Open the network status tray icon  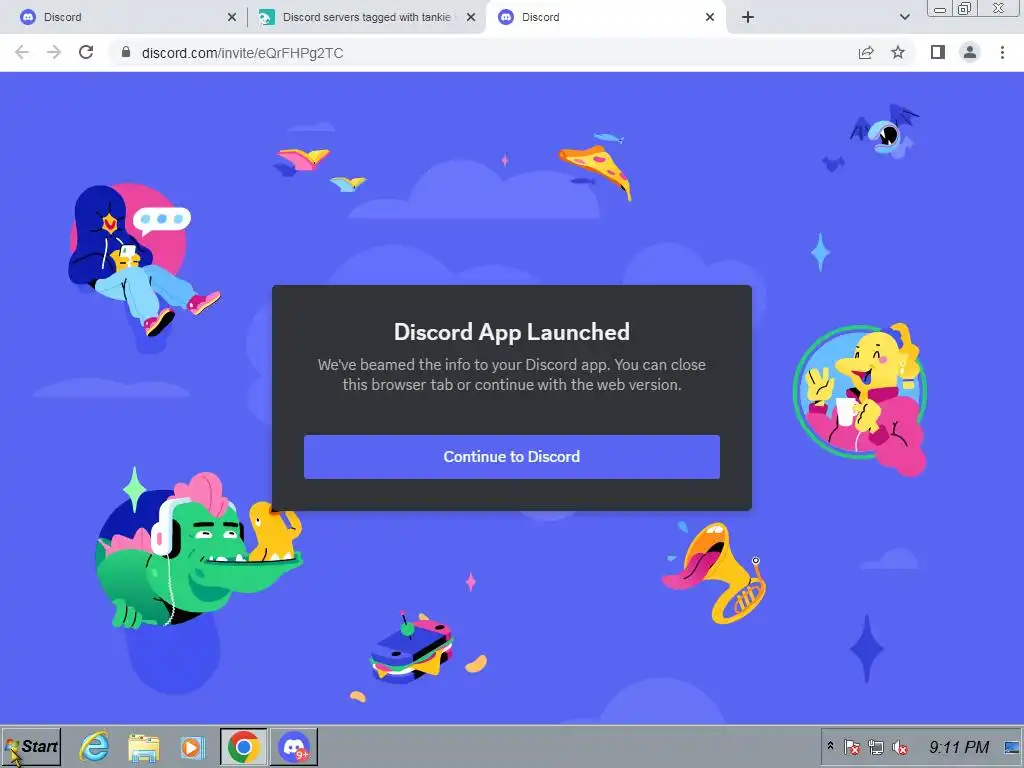tap(876, 746)
